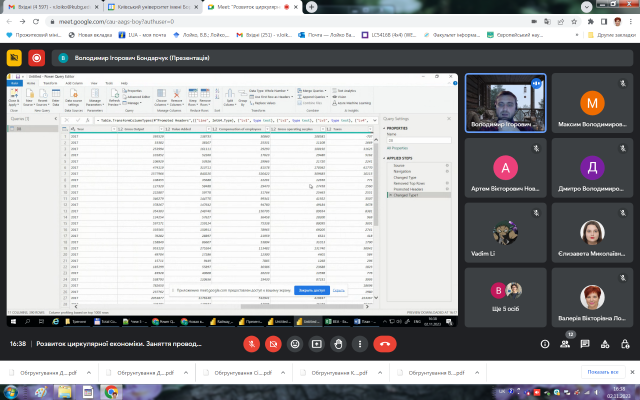The height and width of the screenshot is (400, 640).
Task: Open the Windows Start menu
Action: tap(8, 392)
